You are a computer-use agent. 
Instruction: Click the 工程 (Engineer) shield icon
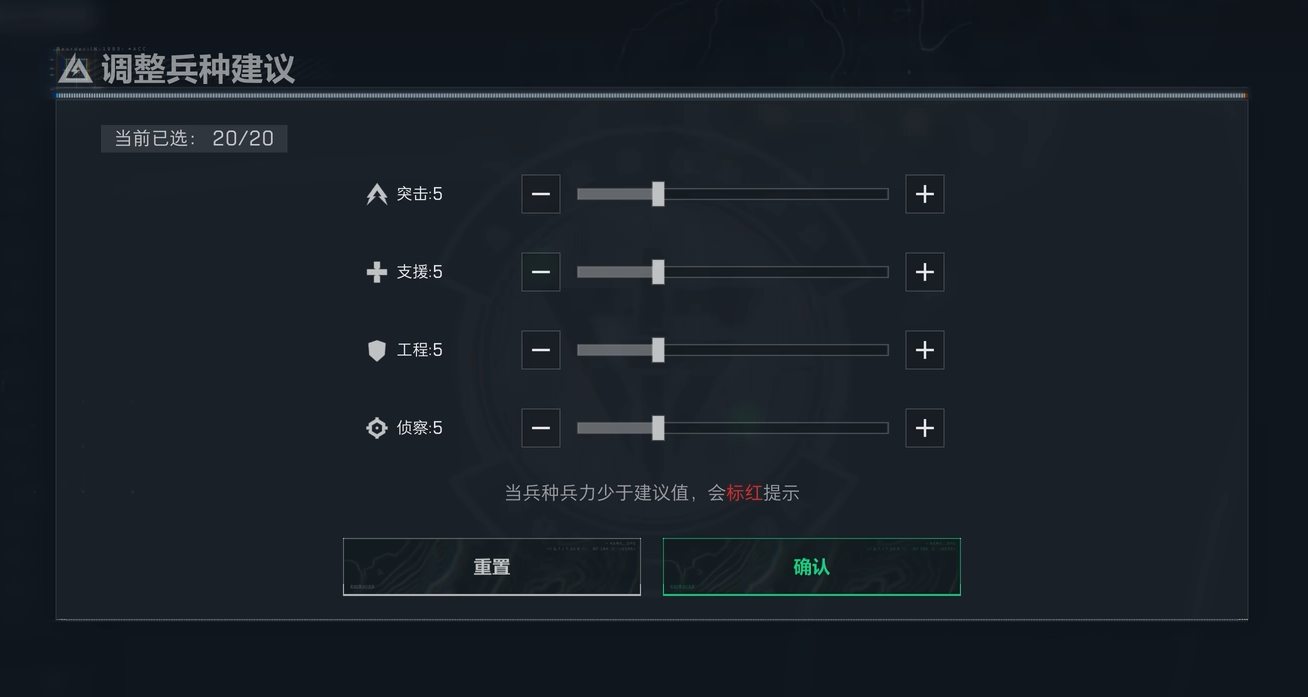tap(377, 350)
